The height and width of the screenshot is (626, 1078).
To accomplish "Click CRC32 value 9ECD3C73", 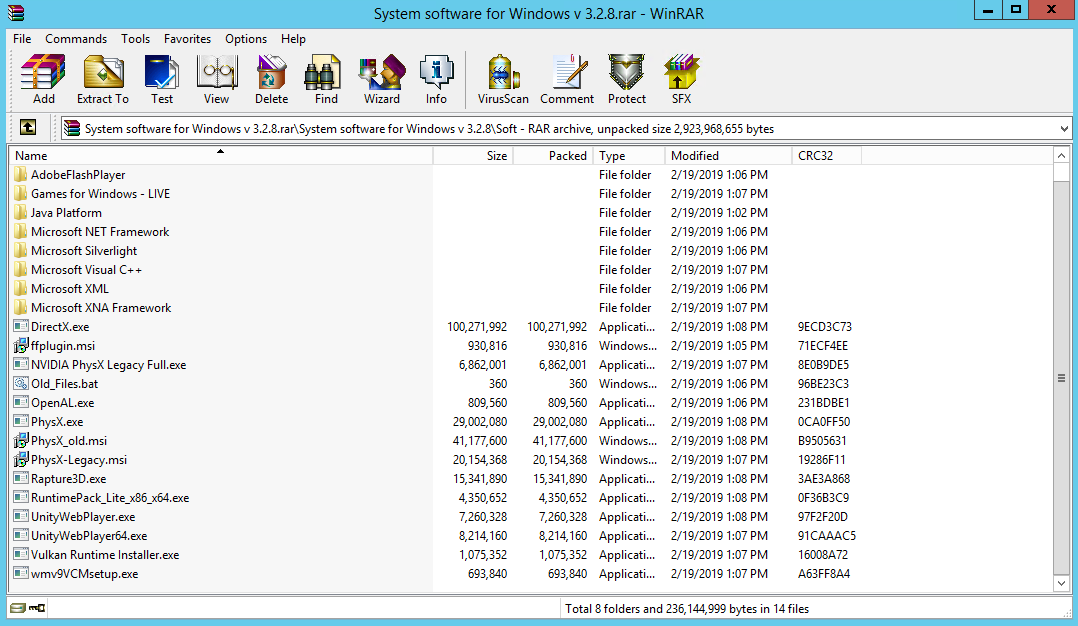I will click(824, 326).
